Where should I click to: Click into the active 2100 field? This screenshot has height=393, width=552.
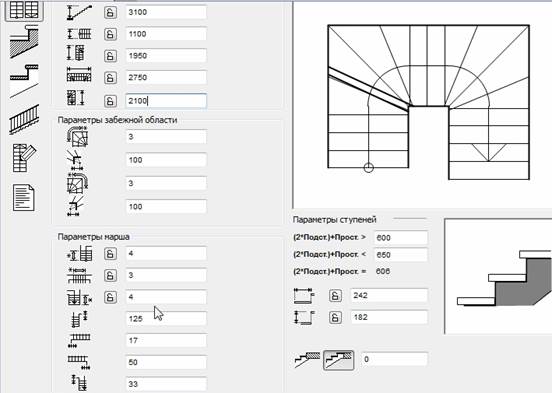166,101
